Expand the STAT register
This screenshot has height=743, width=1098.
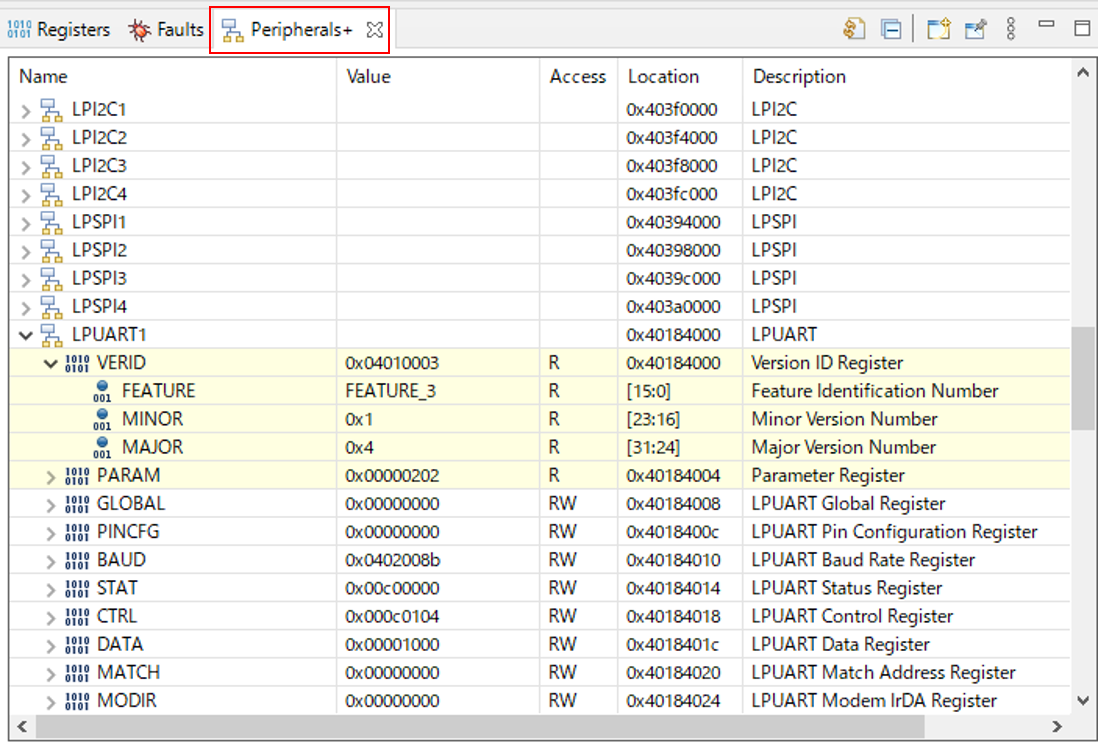tap(50, 589)
